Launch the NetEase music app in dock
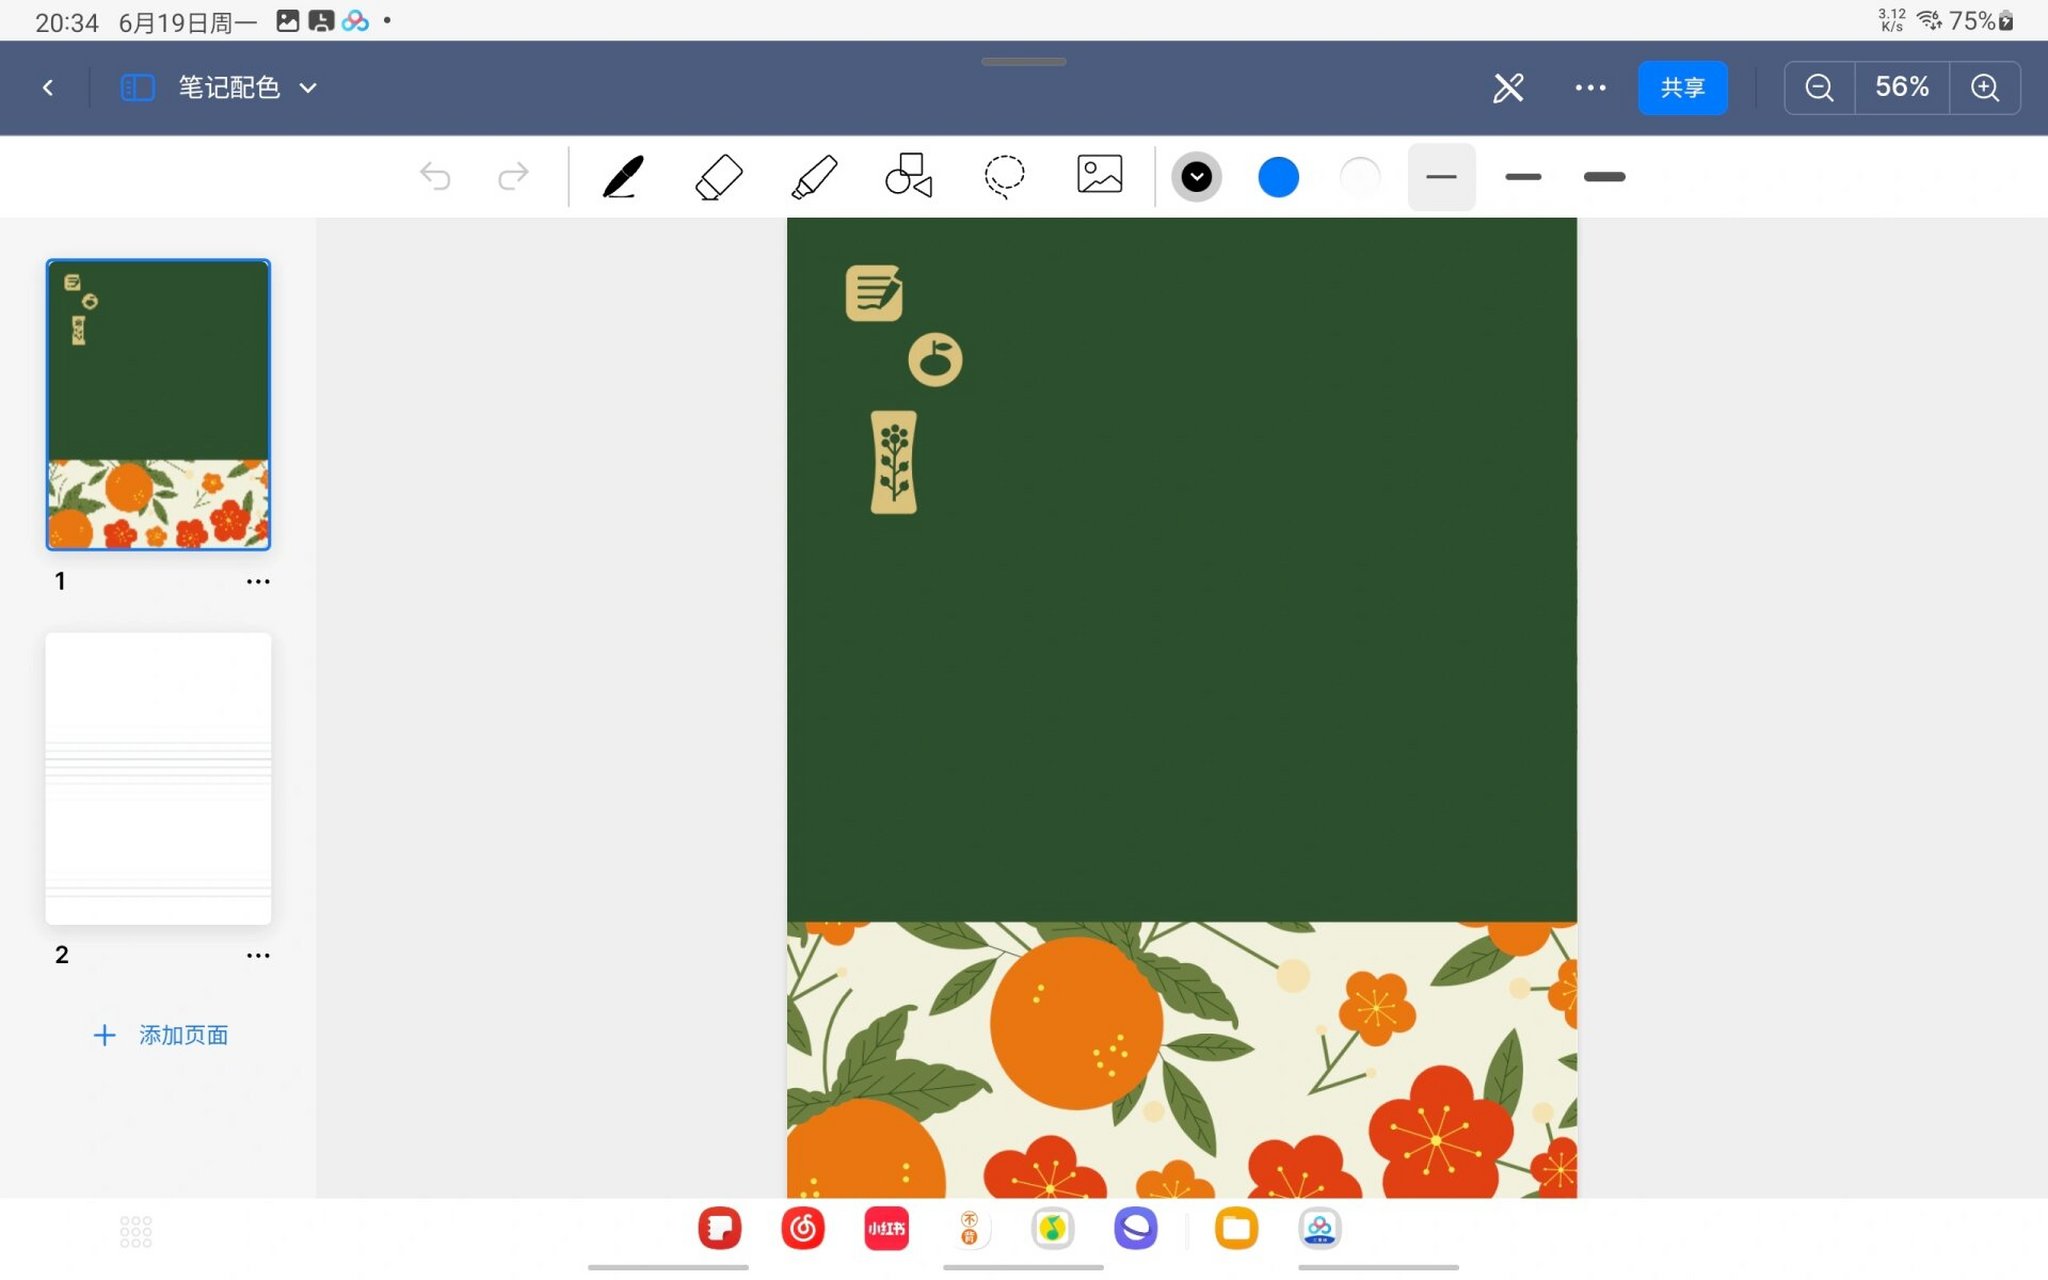Viewport: 2048px width, 1280px height. tap(803, 1228)
